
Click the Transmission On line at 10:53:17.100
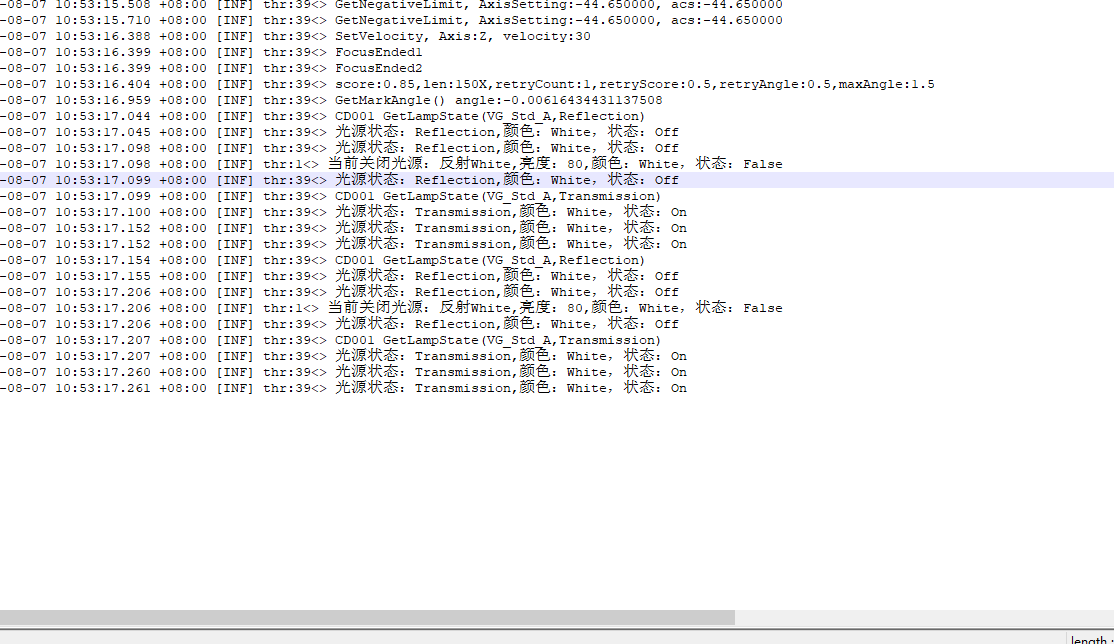[510, 212]
